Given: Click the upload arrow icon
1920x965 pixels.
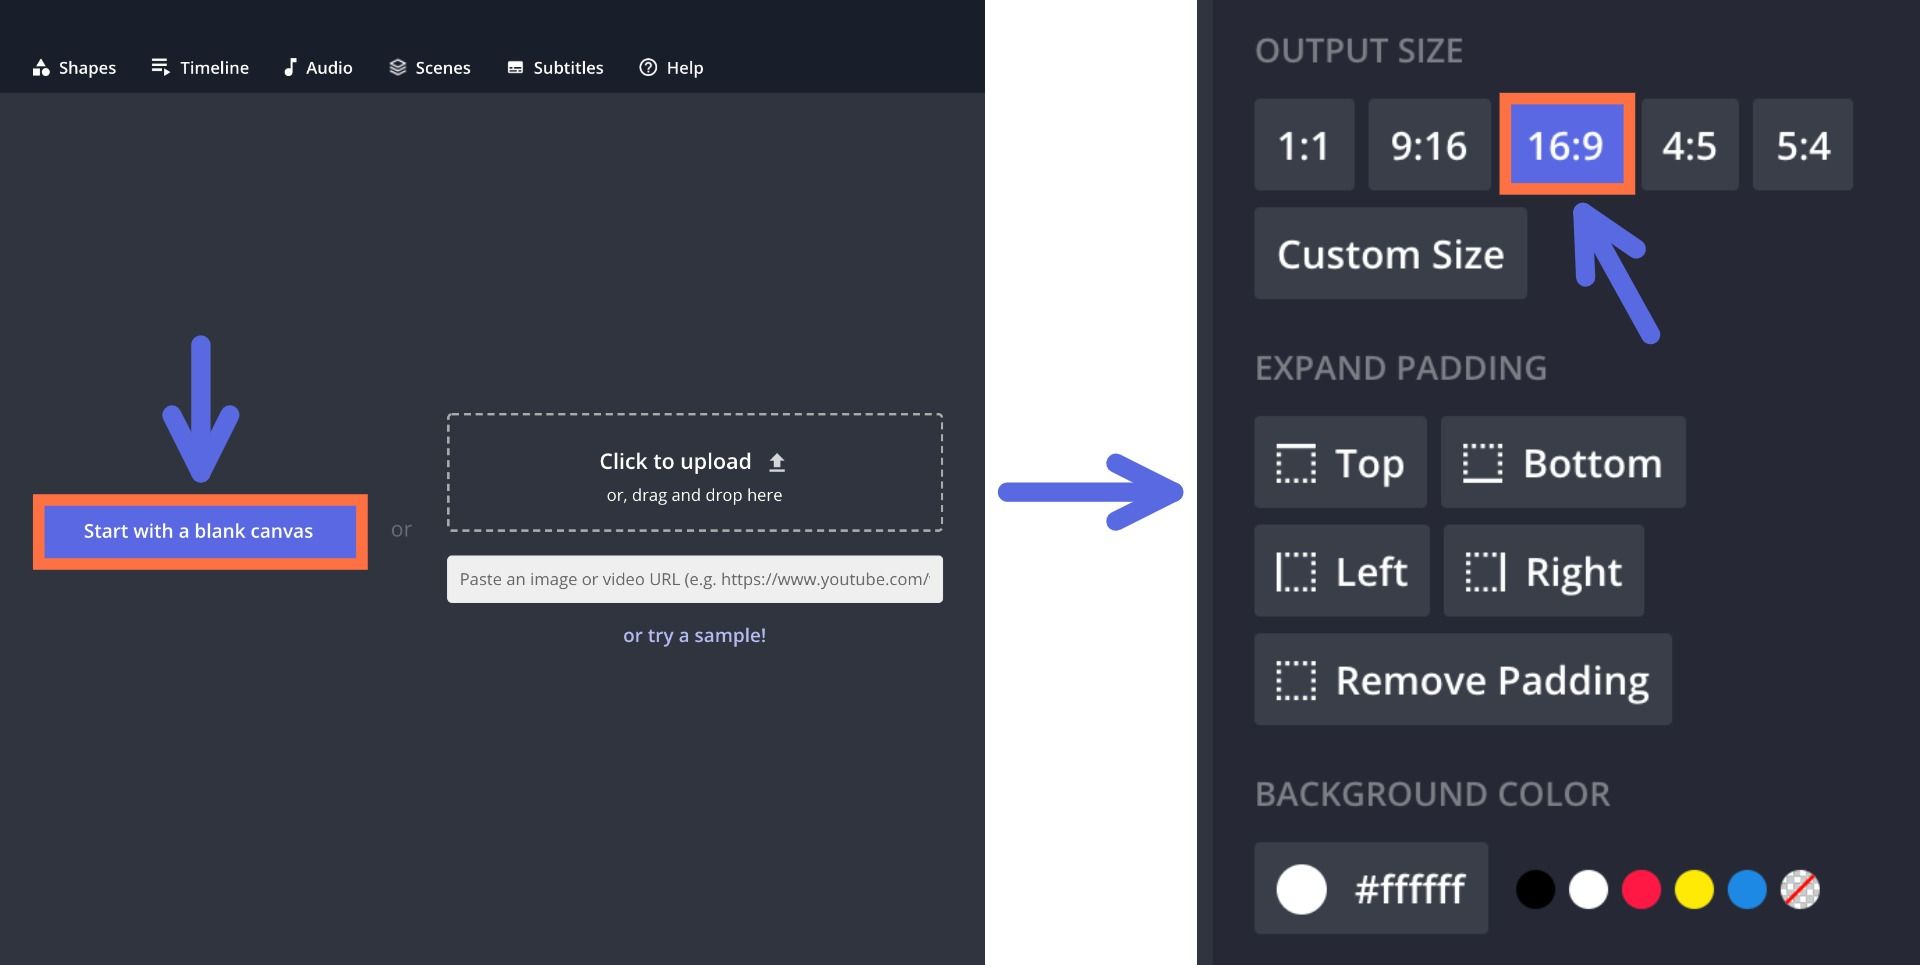Looking at the screenshot, I should 777,462.
